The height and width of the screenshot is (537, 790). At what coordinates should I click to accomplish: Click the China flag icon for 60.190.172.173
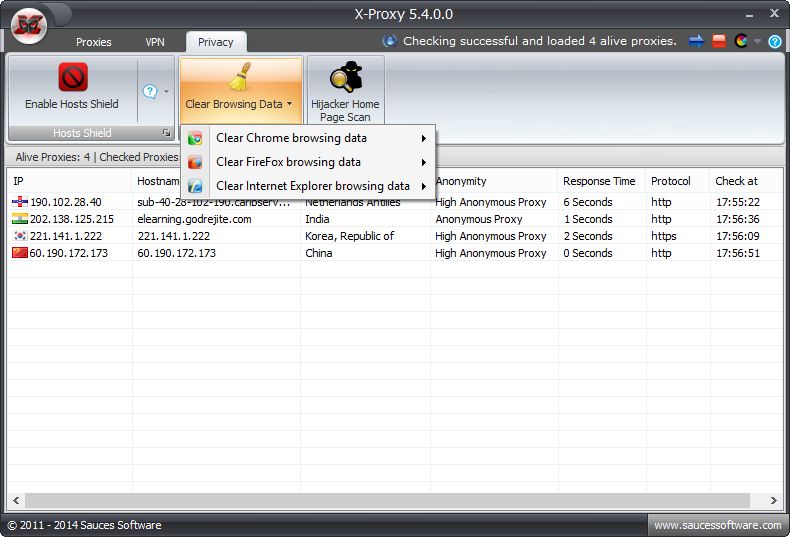[x=20, y=253]
